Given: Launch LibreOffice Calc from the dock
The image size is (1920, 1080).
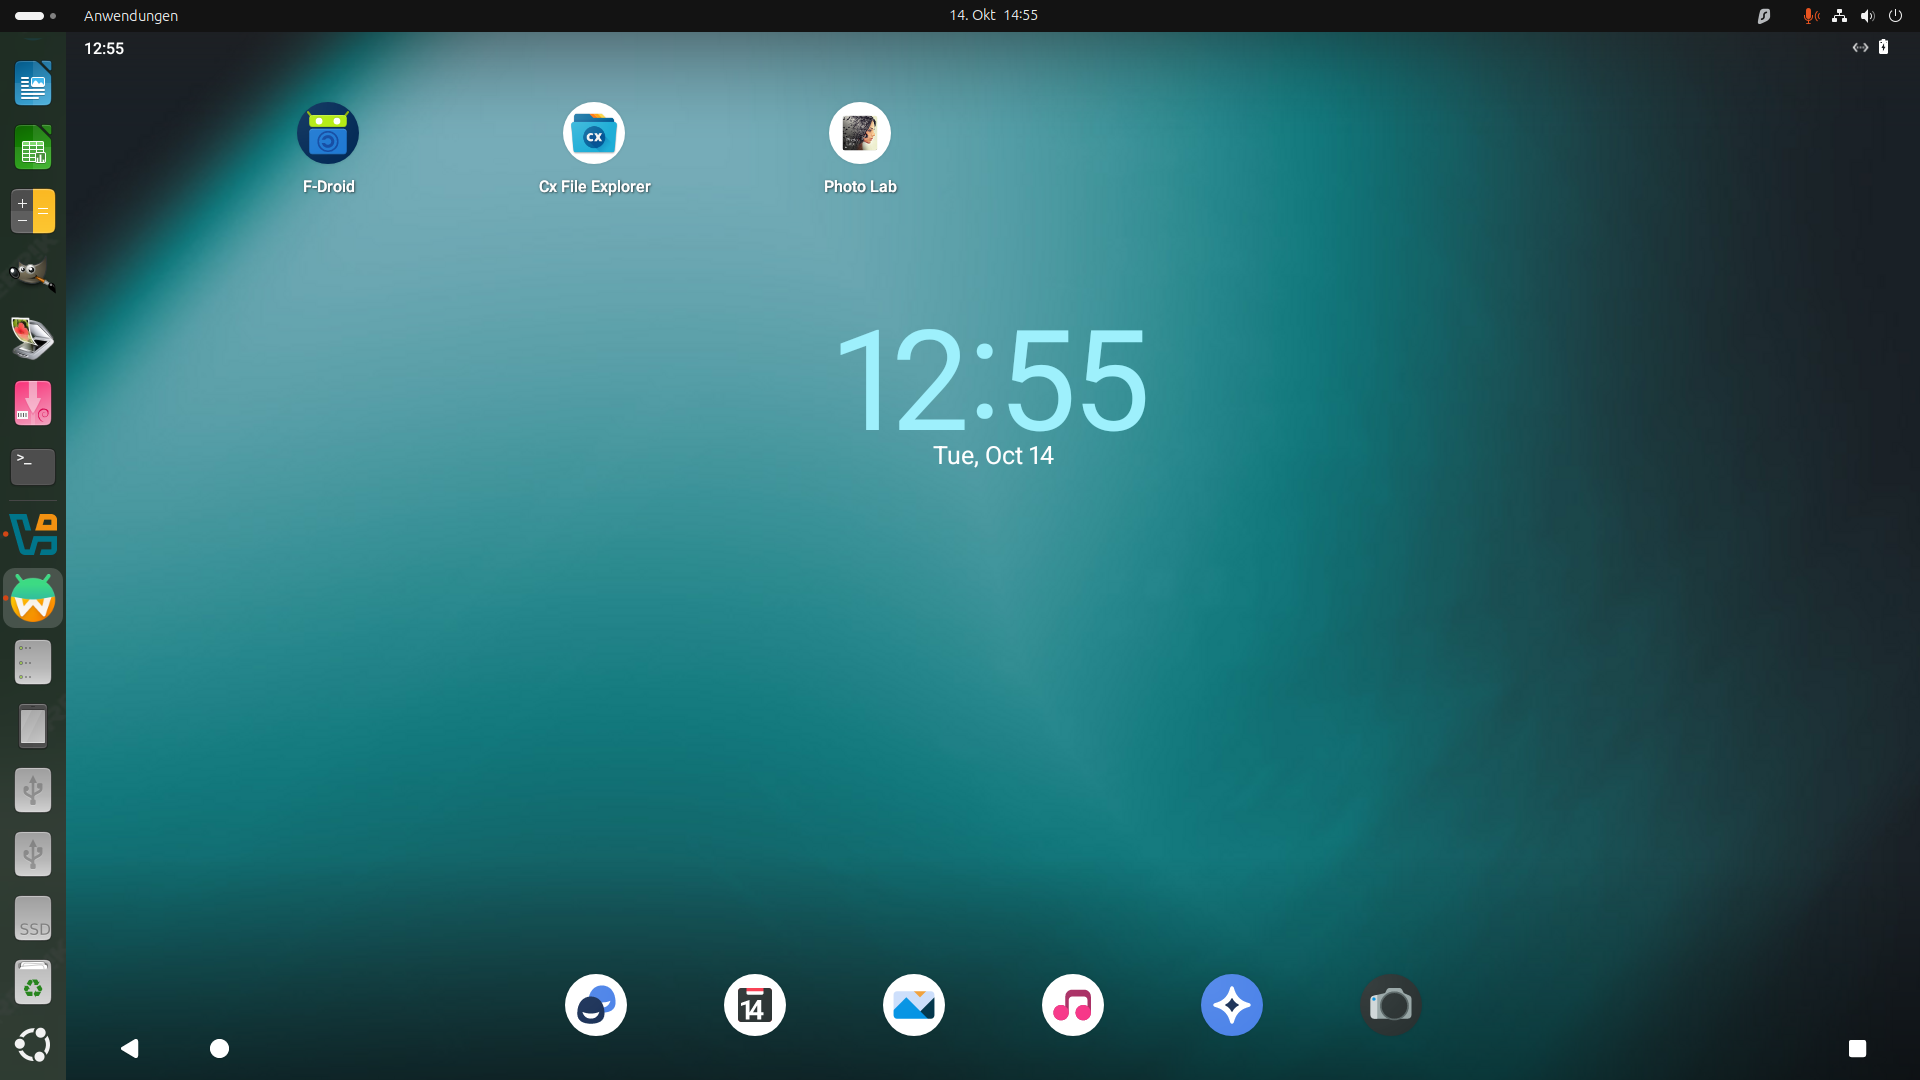Looking at the screenshot, I should click(33, 148).
